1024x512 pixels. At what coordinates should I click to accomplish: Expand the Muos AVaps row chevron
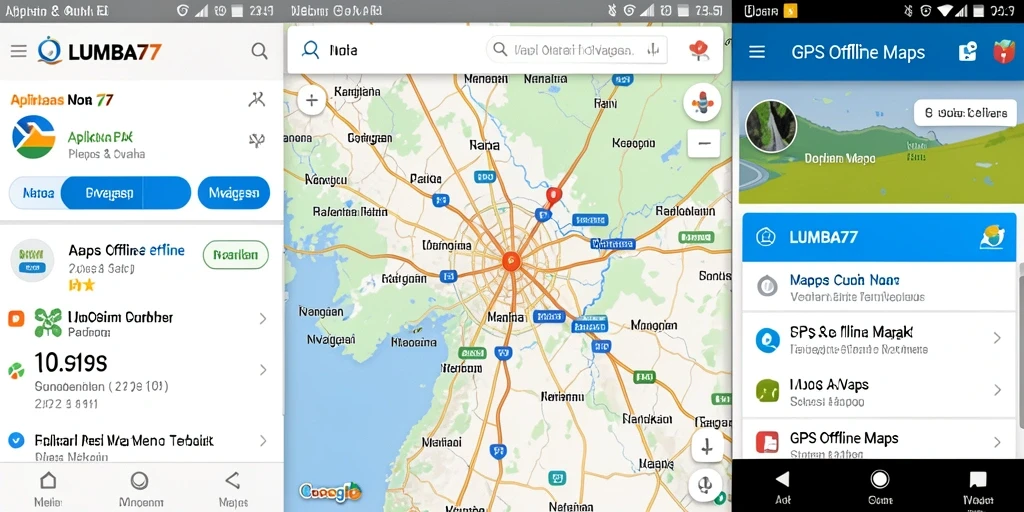coord(997,390)
